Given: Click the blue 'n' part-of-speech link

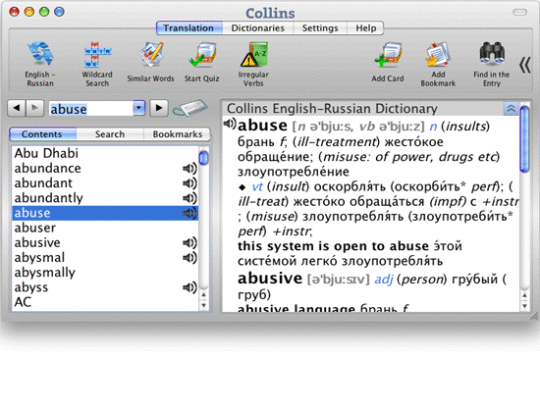Looking at the screenshot, I should (433, 127).
